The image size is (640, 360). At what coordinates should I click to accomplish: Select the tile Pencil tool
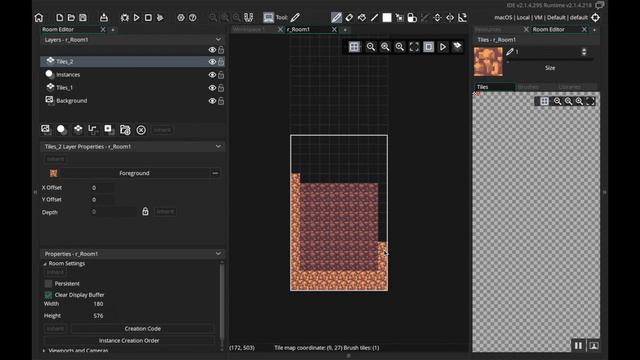pos(336,18)
